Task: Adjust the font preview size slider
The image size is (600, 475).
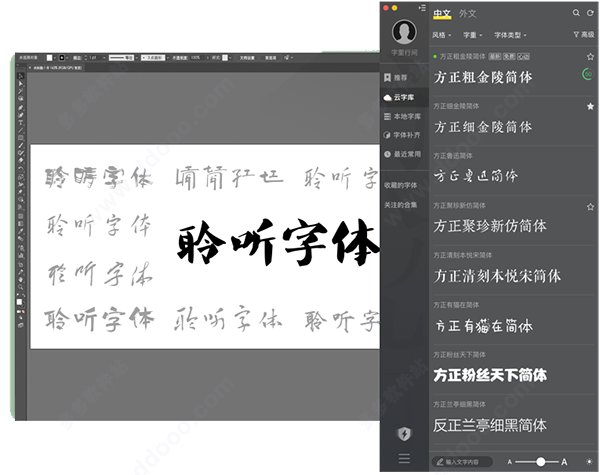Action: coord(540,462)
